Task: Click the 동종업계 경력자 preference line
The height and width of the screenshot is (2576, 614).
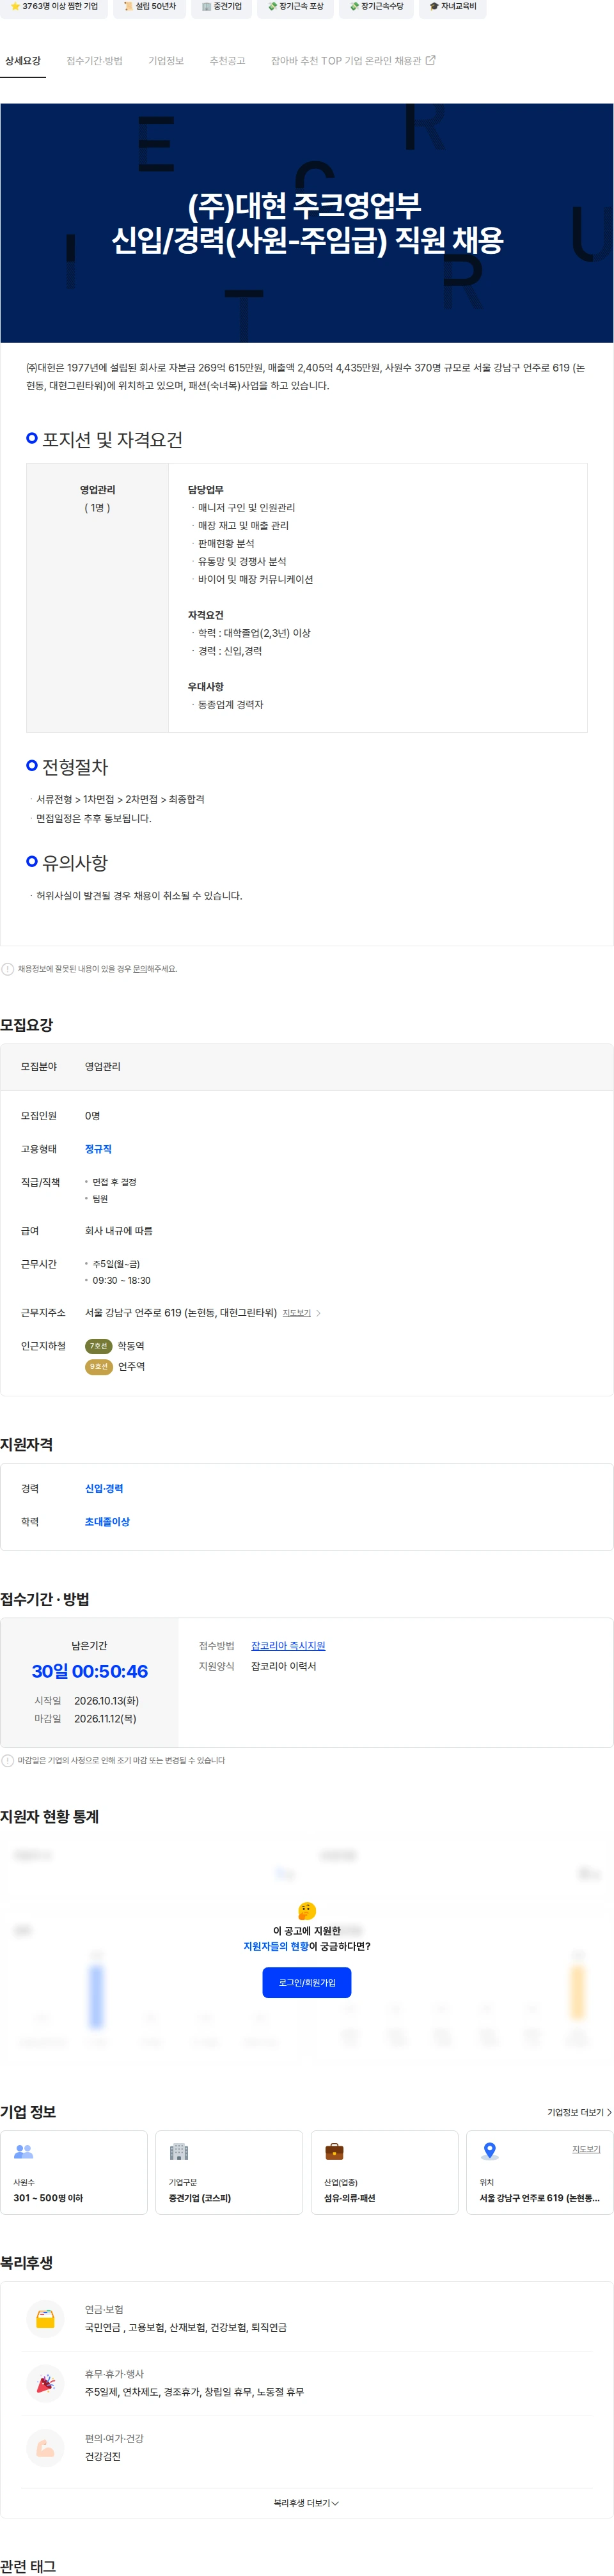Action: tap(230, 705)
